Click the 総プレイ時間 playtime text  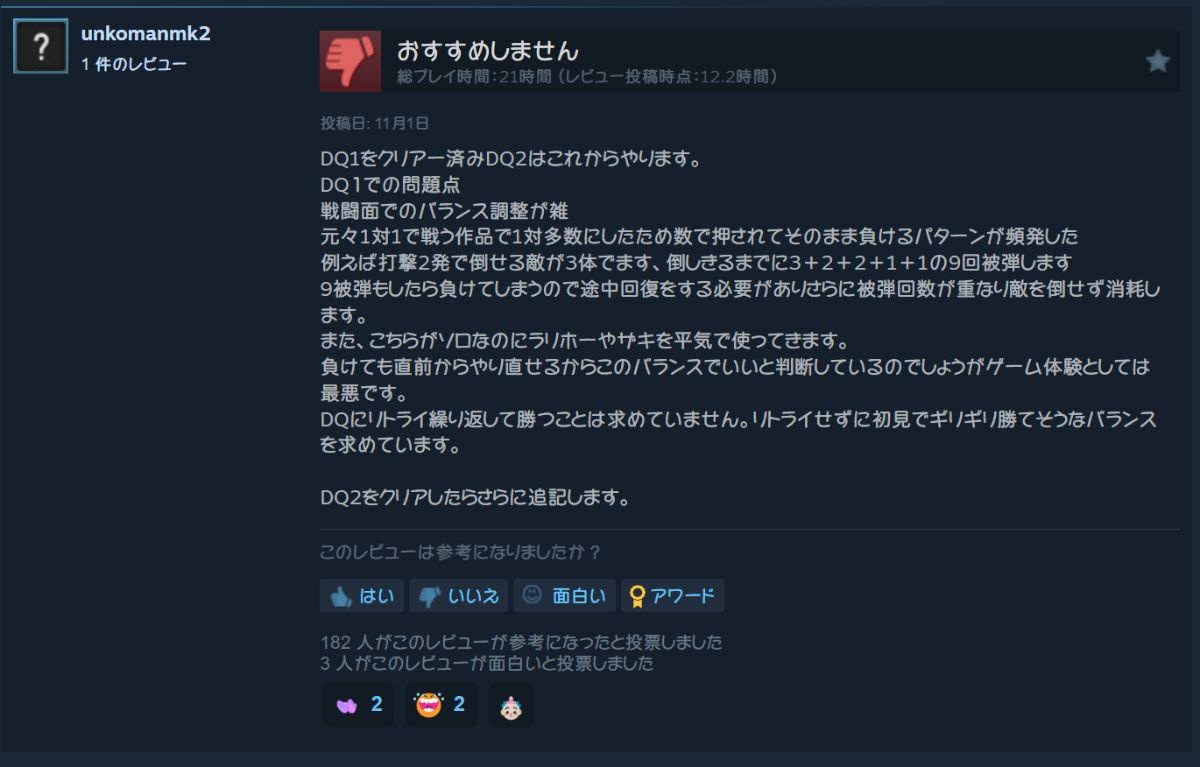[x=587, y=77]
